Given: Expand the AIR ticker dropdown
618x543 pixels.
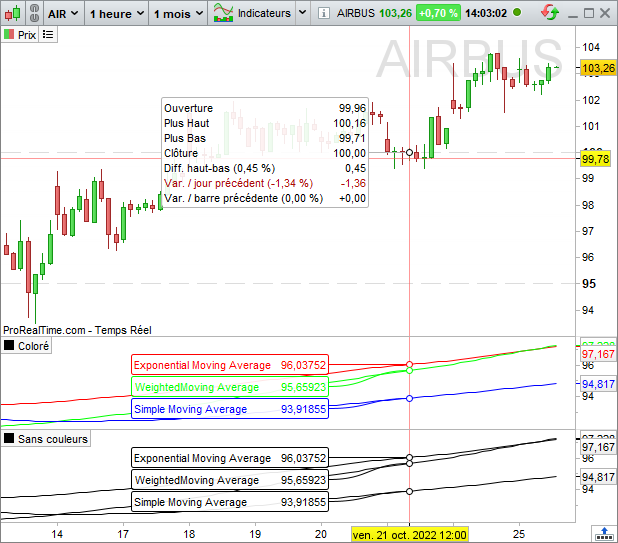Looking at the screenshot, I should coord(63,14).
